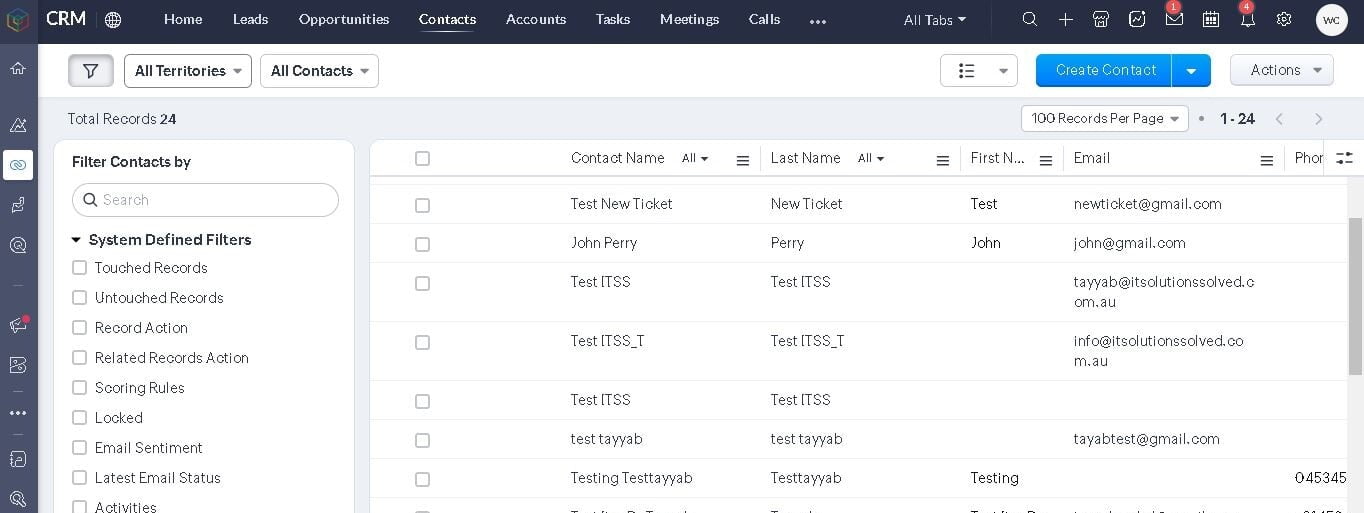Open the column settings icon at table right
Screen dimensions: 1364x513
tap(1344, 158)
